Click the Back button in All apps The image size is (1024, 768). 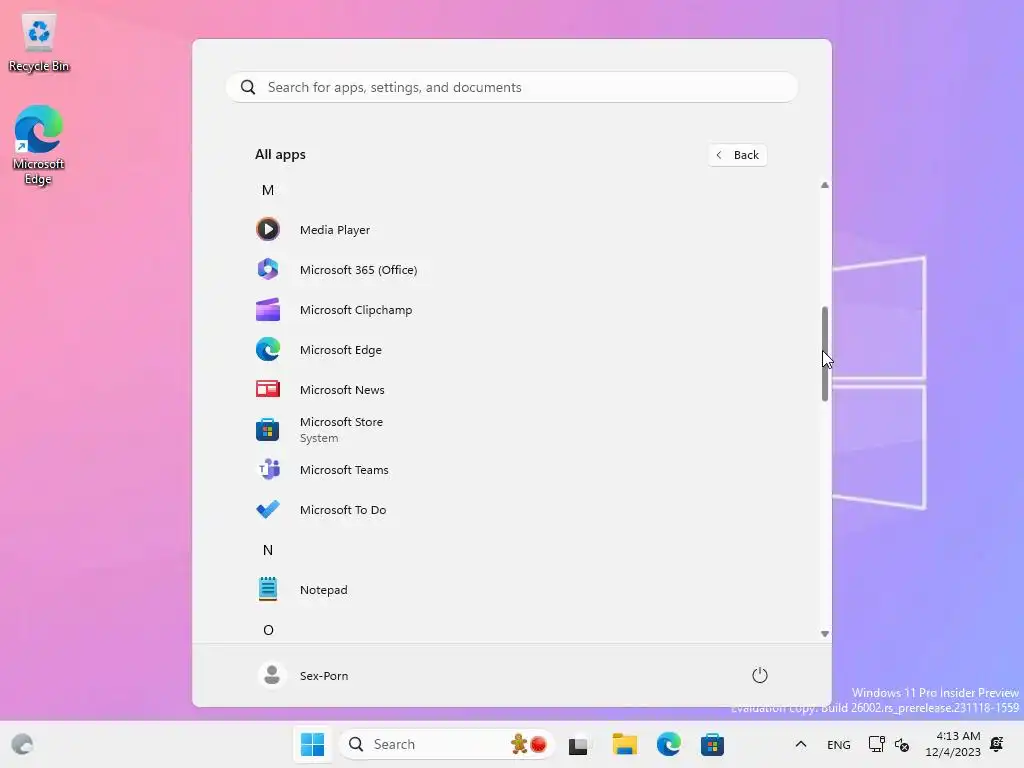tap(737, 155)
